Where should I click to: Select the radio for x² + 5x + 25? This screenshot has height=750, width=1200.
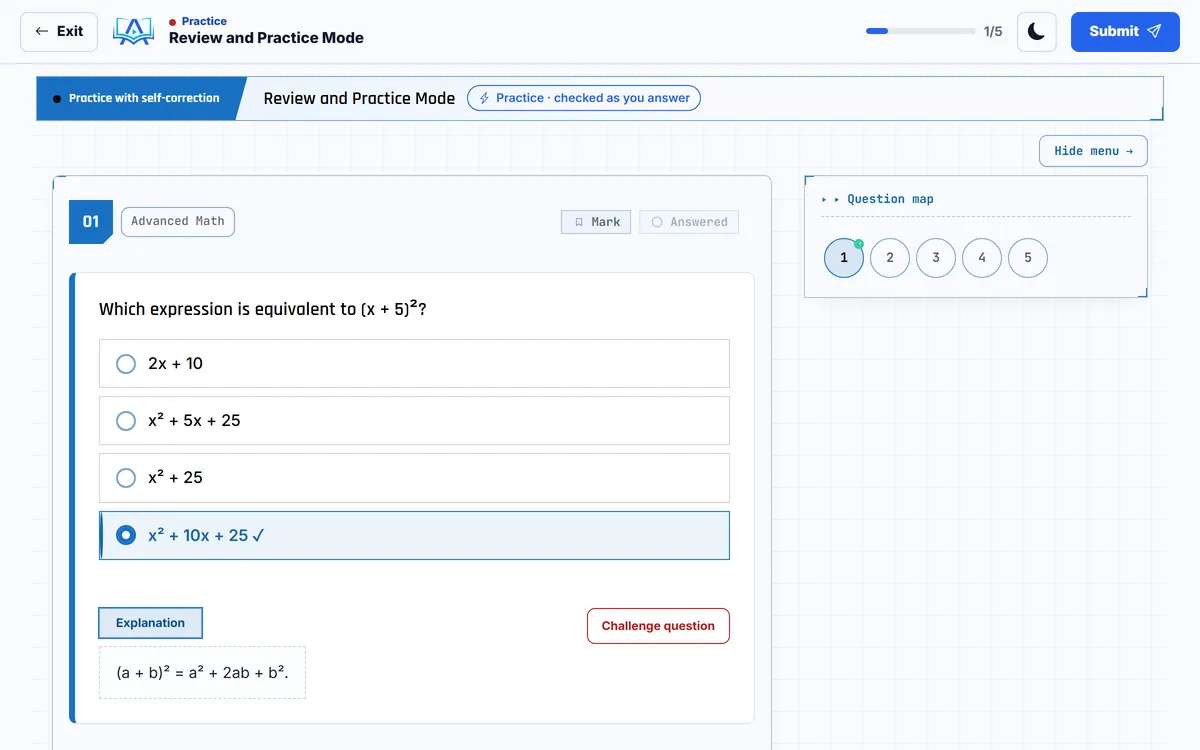coord(126,421)
